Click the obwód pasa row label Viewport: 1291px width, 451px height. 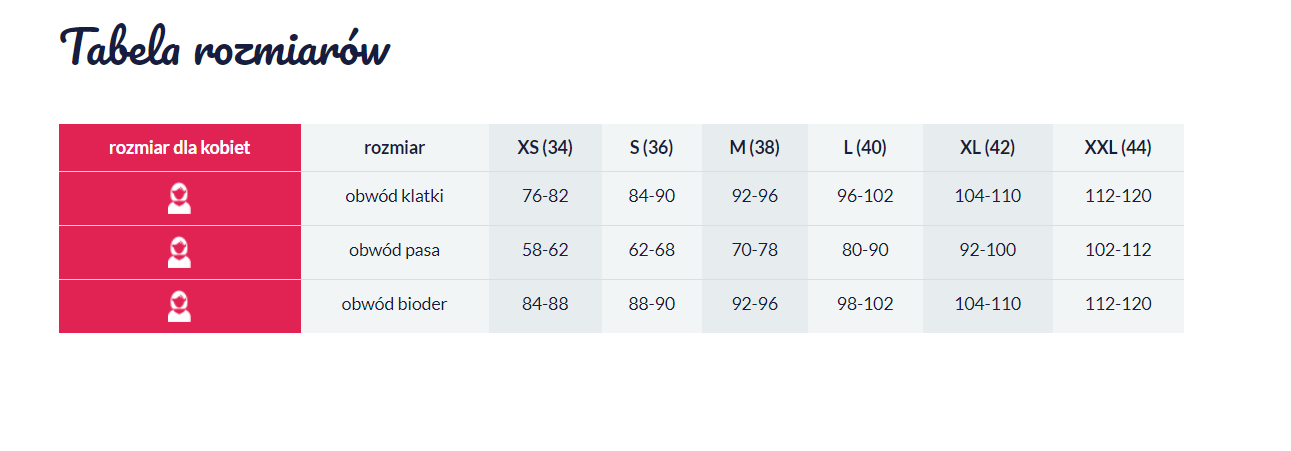394,250
